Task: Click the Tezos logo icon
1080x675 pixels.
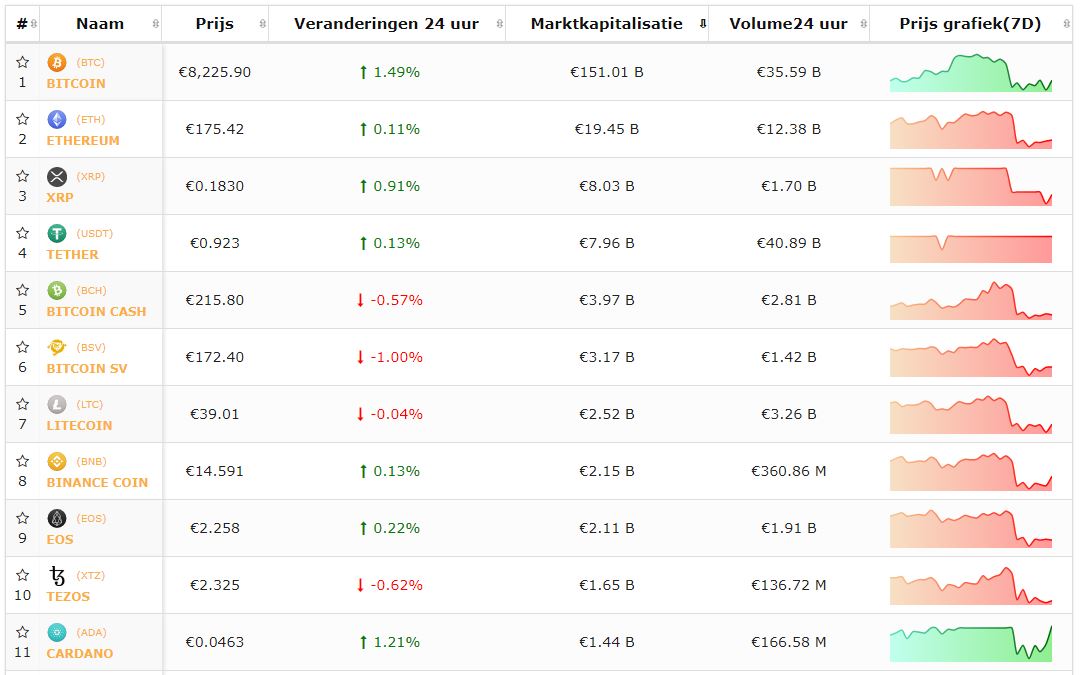Action: [57, 575]
